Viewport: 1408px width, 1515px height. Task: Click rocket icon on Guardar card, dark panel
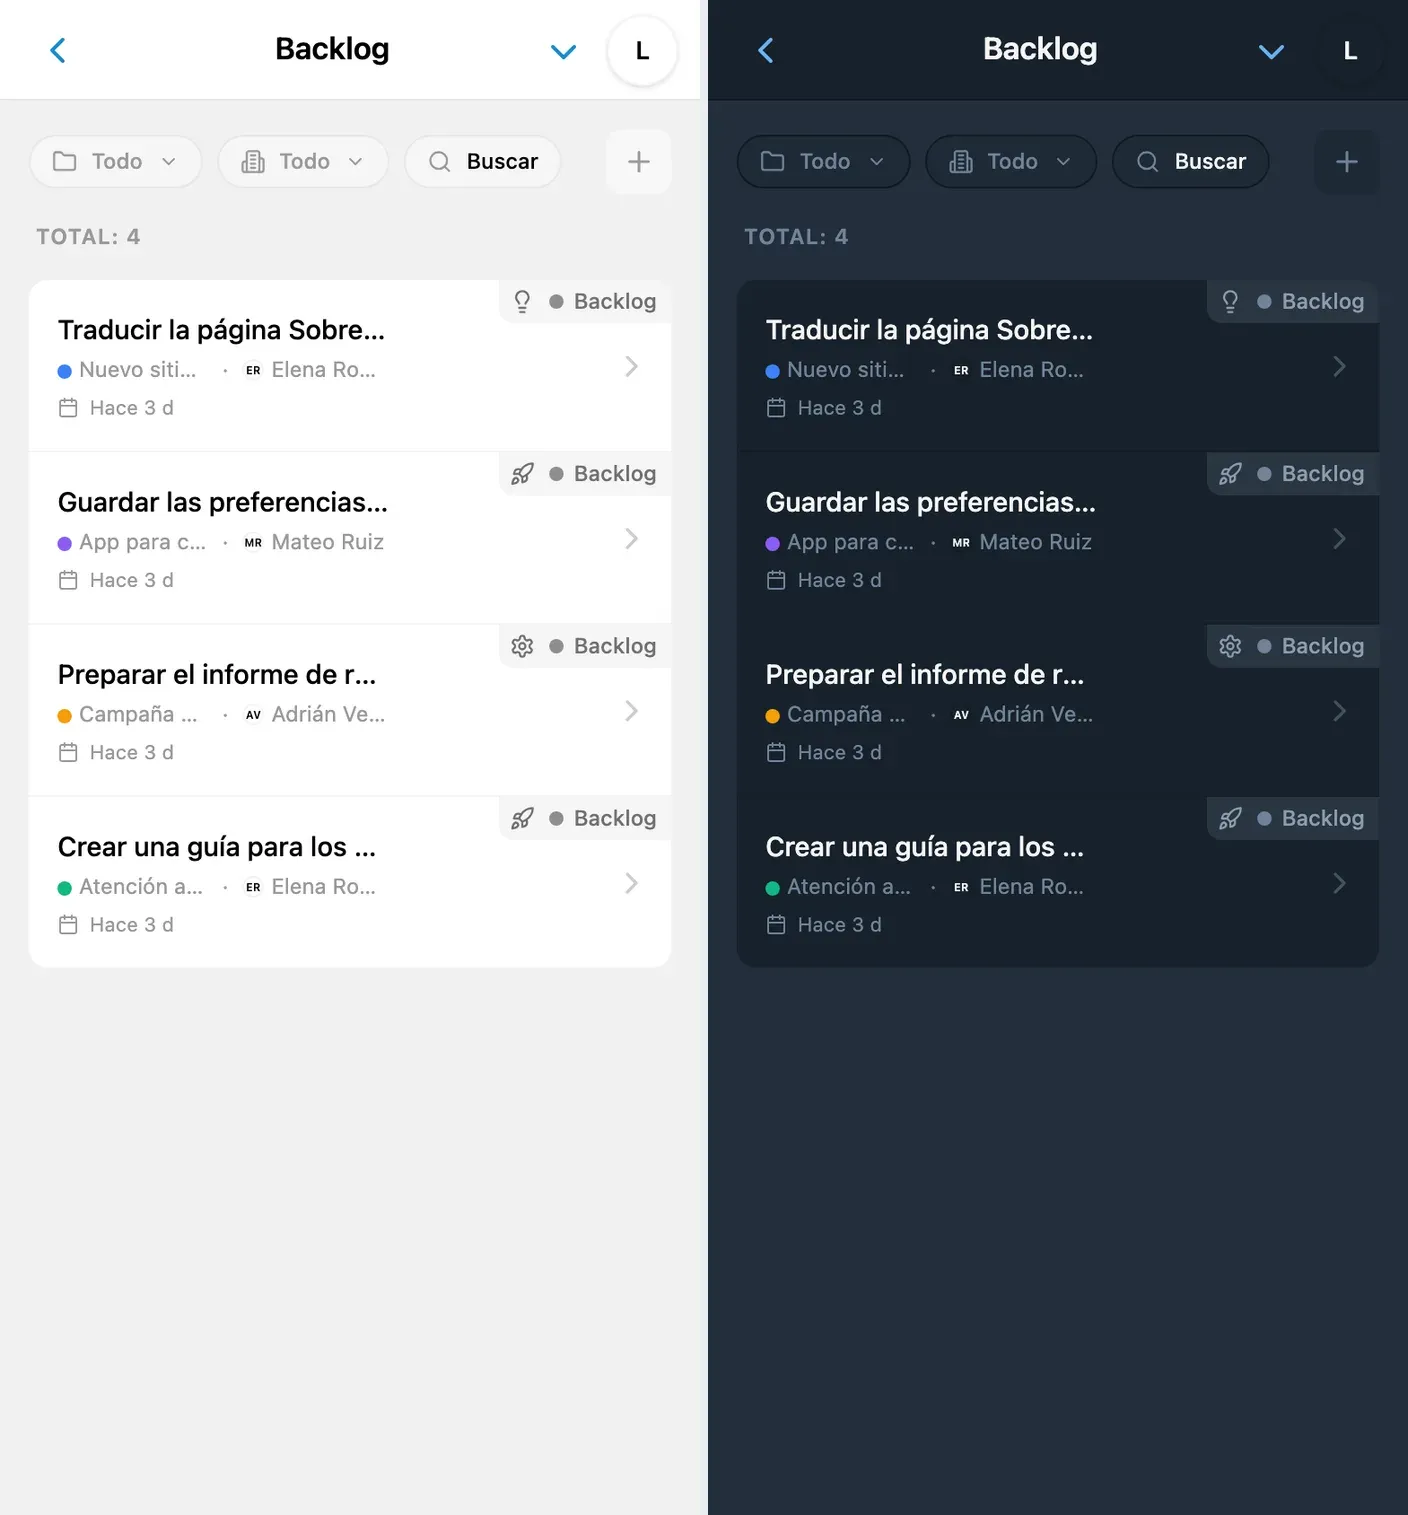[1230, 474]
